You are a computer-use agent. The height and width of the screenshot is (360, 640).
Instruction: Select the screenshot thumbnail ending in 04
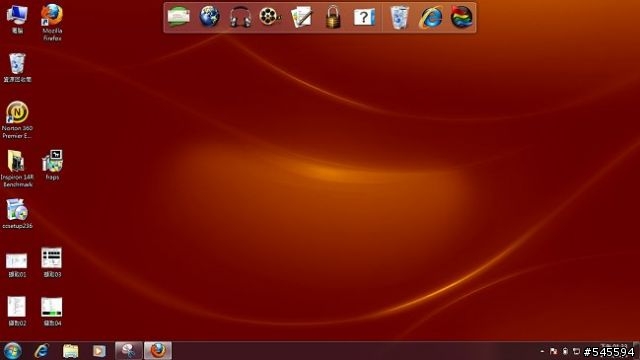(x=52, y=311)
